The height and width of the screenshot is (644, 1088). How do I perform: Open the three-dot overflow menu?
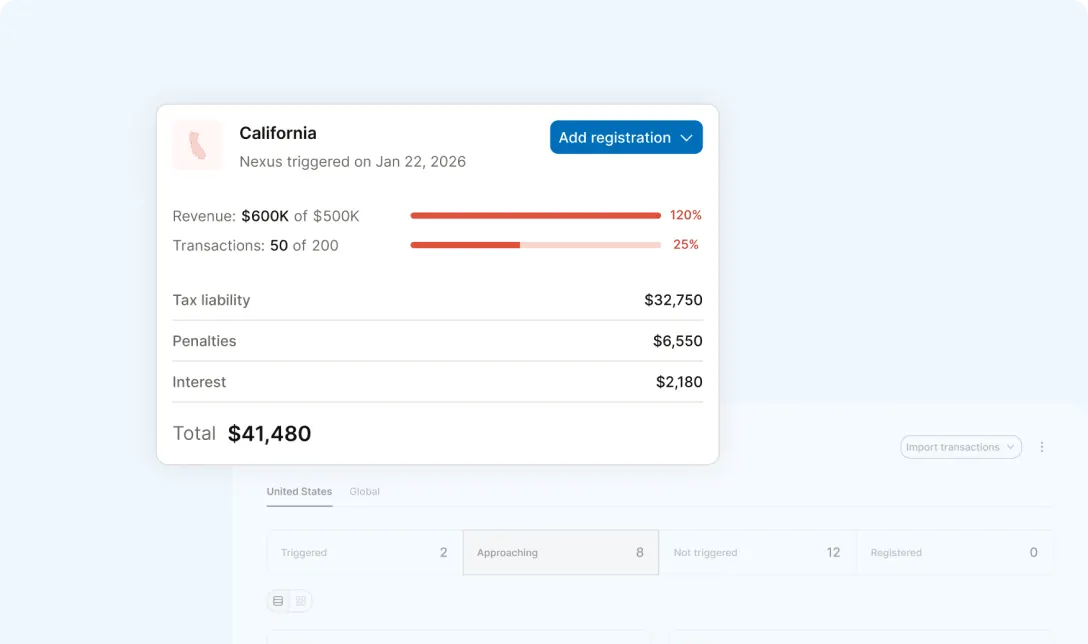(1042, 447)
